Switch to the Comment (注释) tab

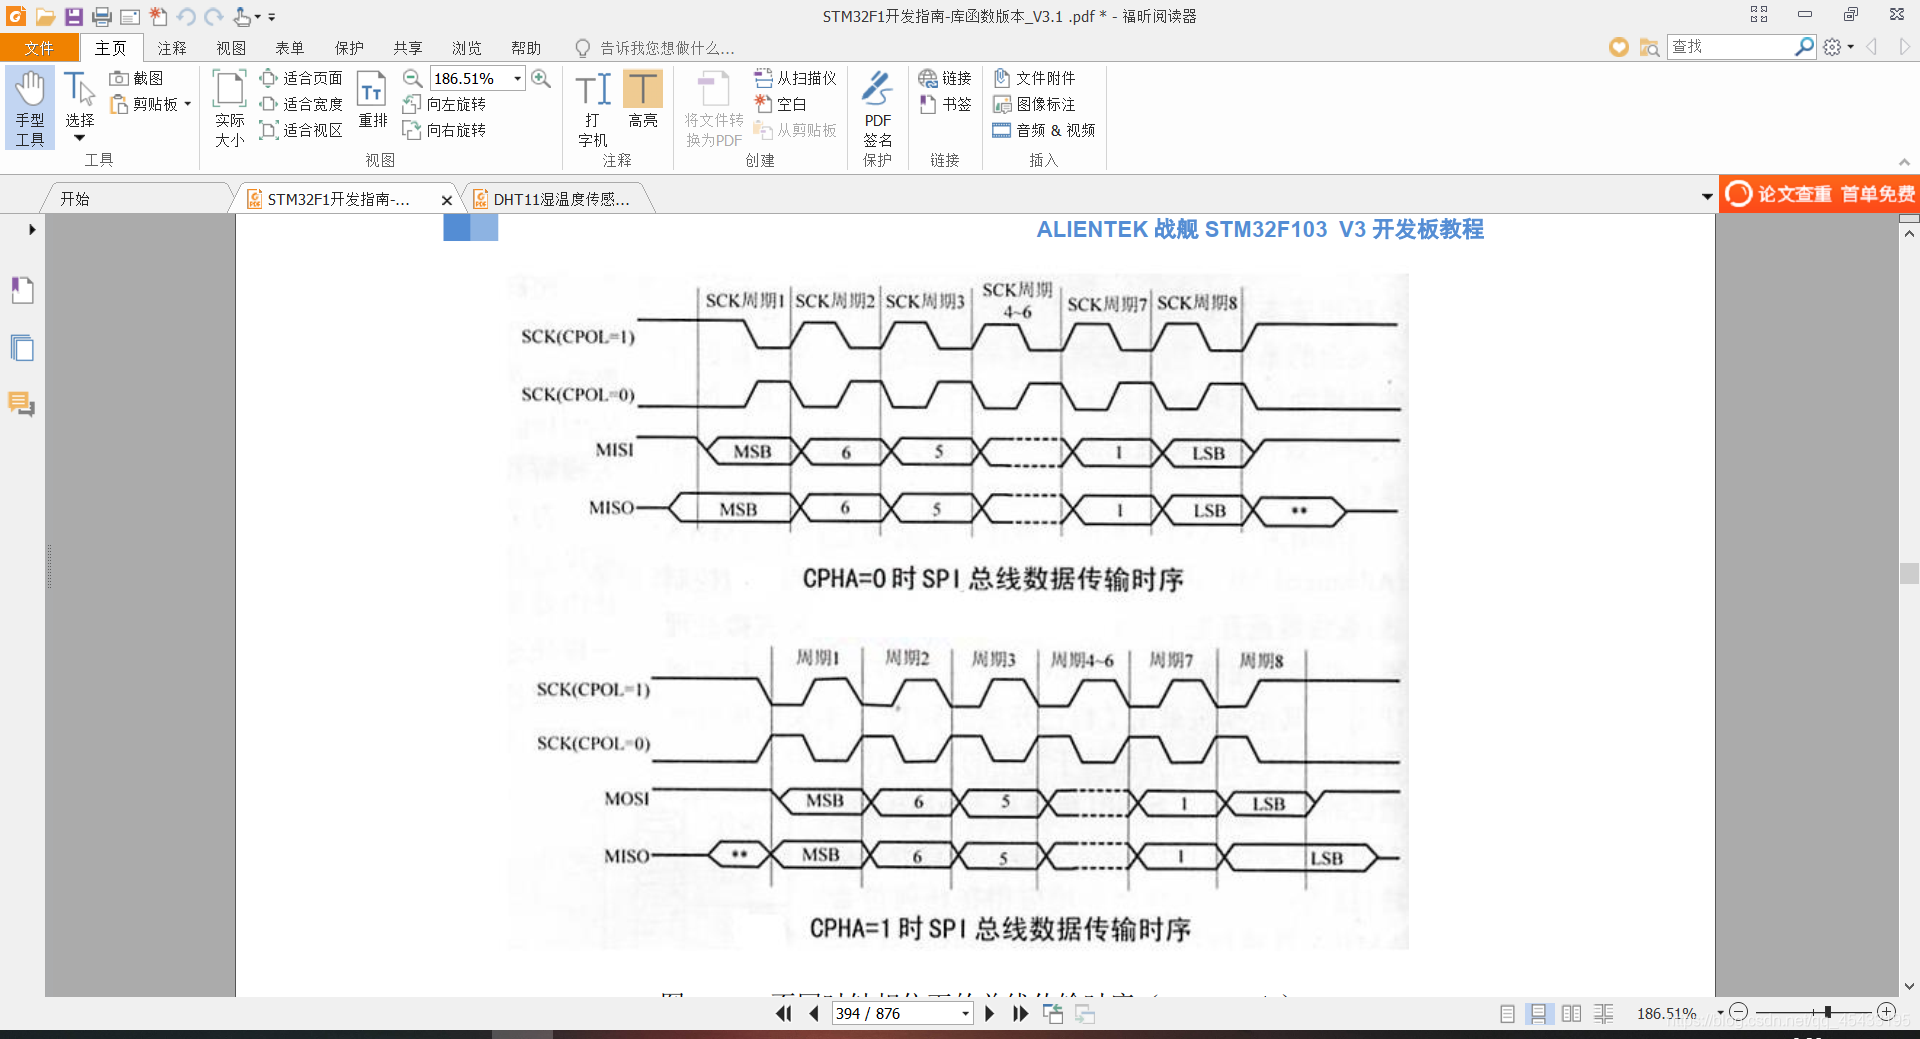tap(172, 48)
